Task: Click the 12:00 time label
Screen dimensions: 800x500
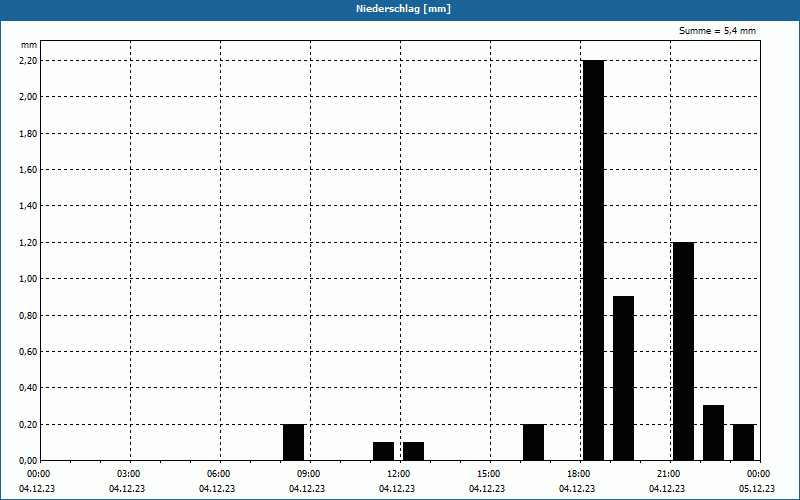Action: pos(399,474)
